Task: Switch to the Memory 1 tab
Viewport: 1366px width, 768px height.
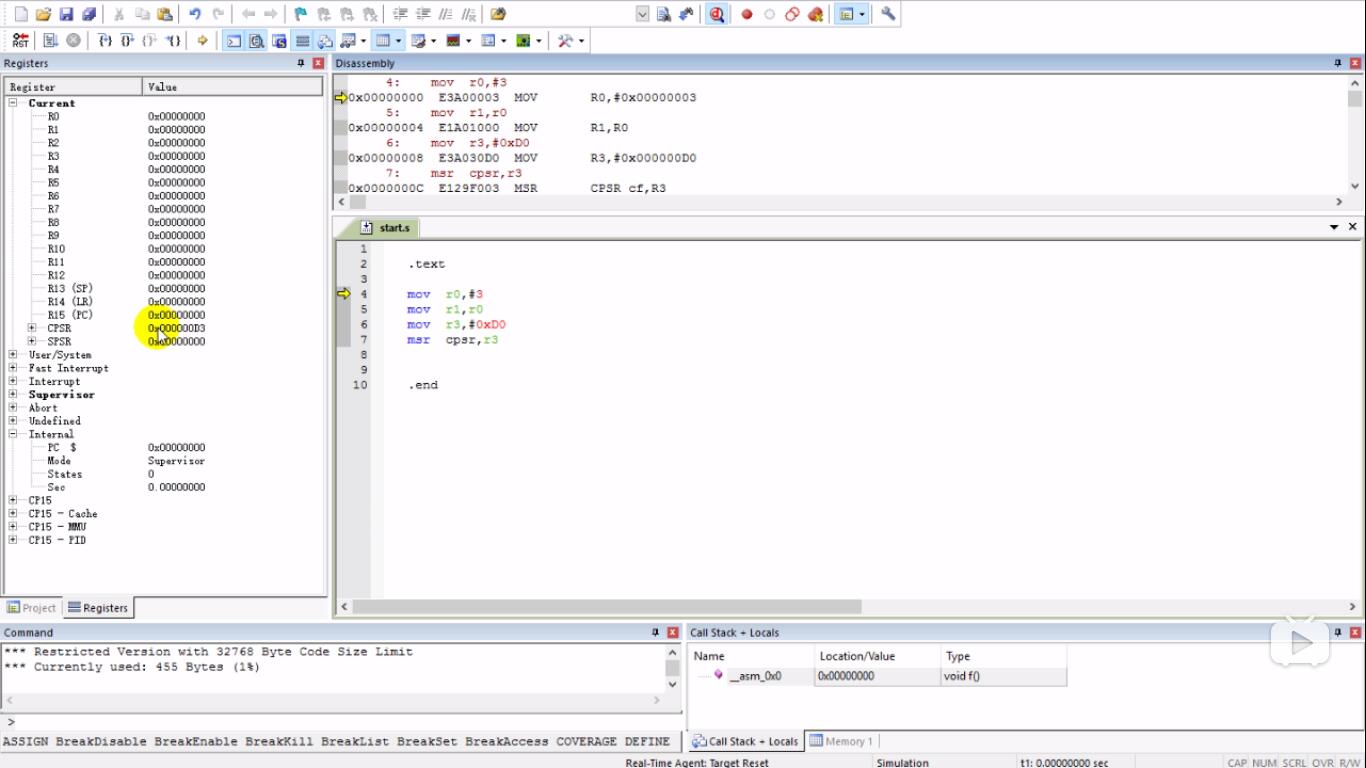Action: [843, 741]
